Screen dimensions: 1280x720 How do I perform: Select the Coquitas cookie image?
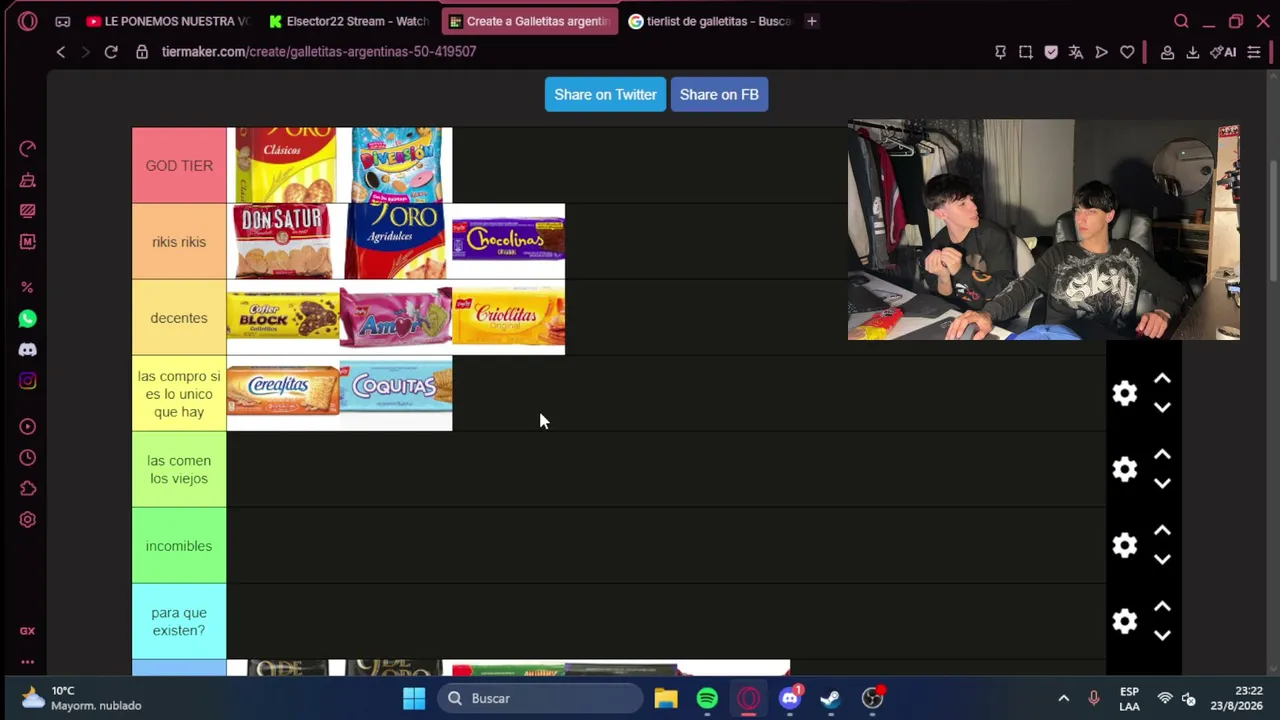click(396, 393)
